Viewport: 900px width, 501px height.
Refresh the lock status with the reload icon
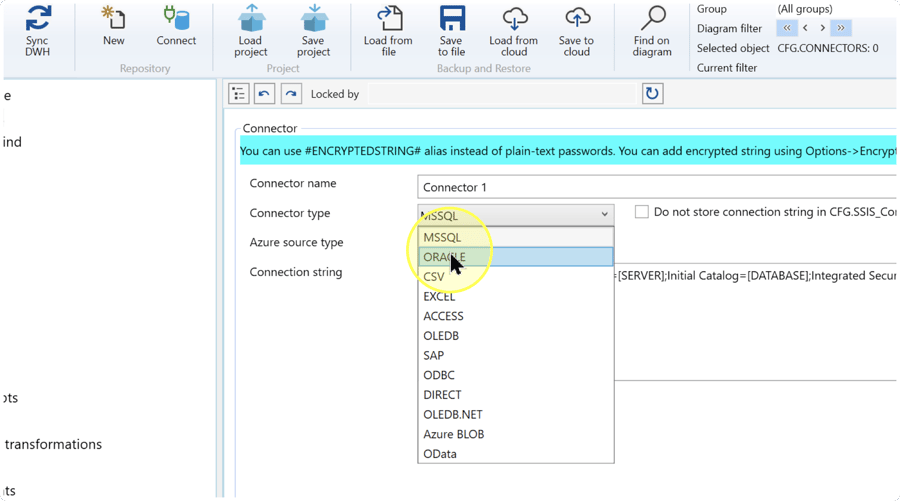(x=652, y=94)
